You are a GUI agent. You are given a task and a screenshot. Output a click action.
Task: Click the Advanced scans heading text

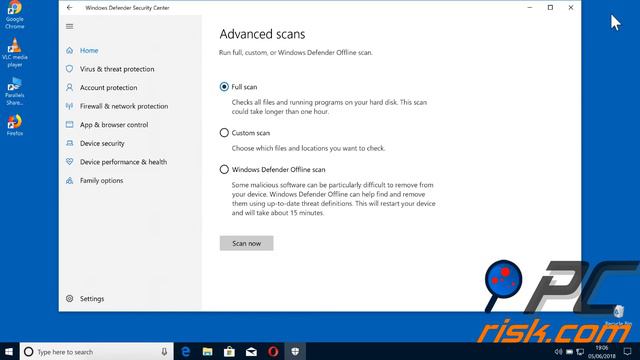coord(262,34)
